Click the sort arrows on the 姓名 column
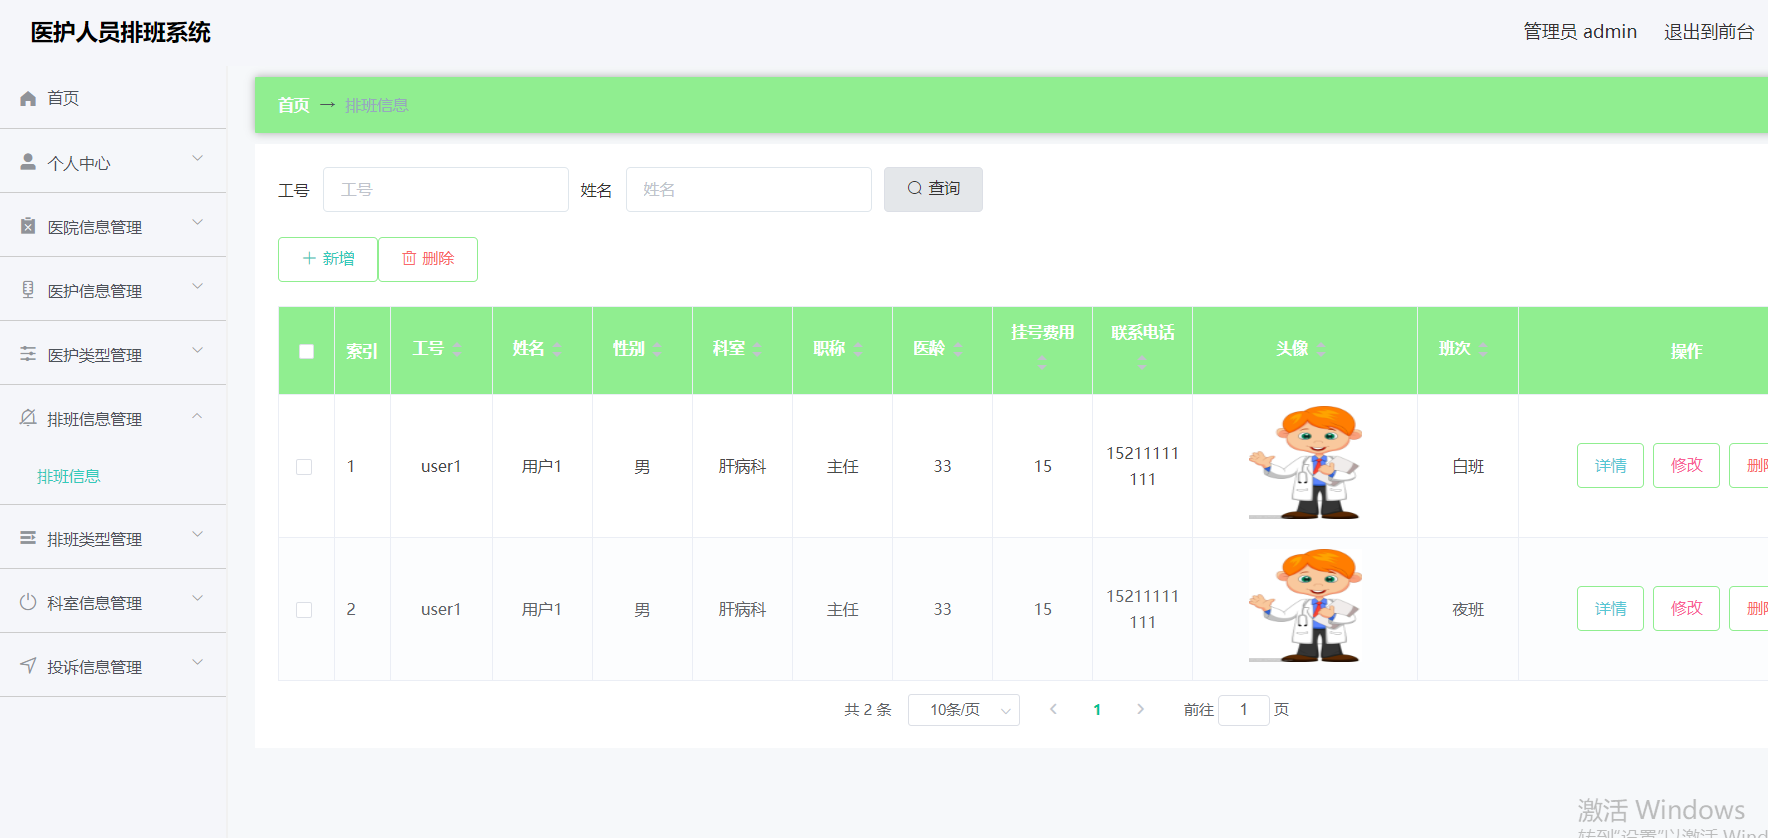This screenshot has height=838, width=1768. coord(557,349)
